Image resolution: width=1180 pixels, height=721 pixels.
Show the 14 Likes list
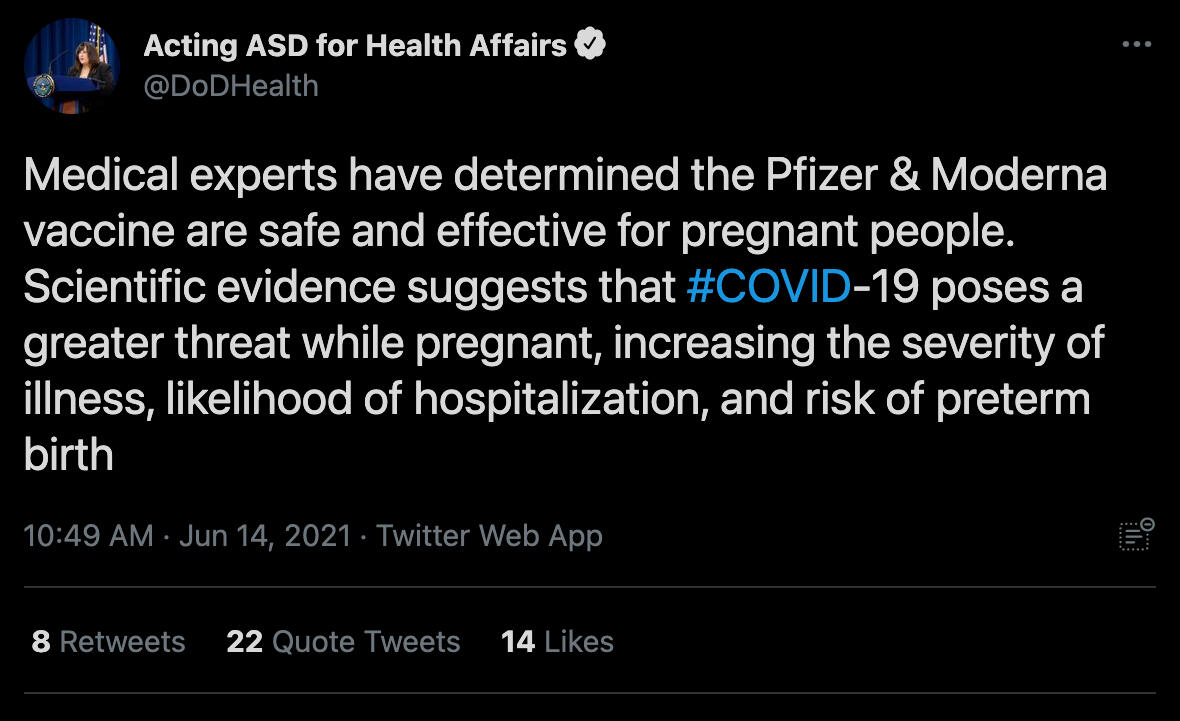(557, 641)
